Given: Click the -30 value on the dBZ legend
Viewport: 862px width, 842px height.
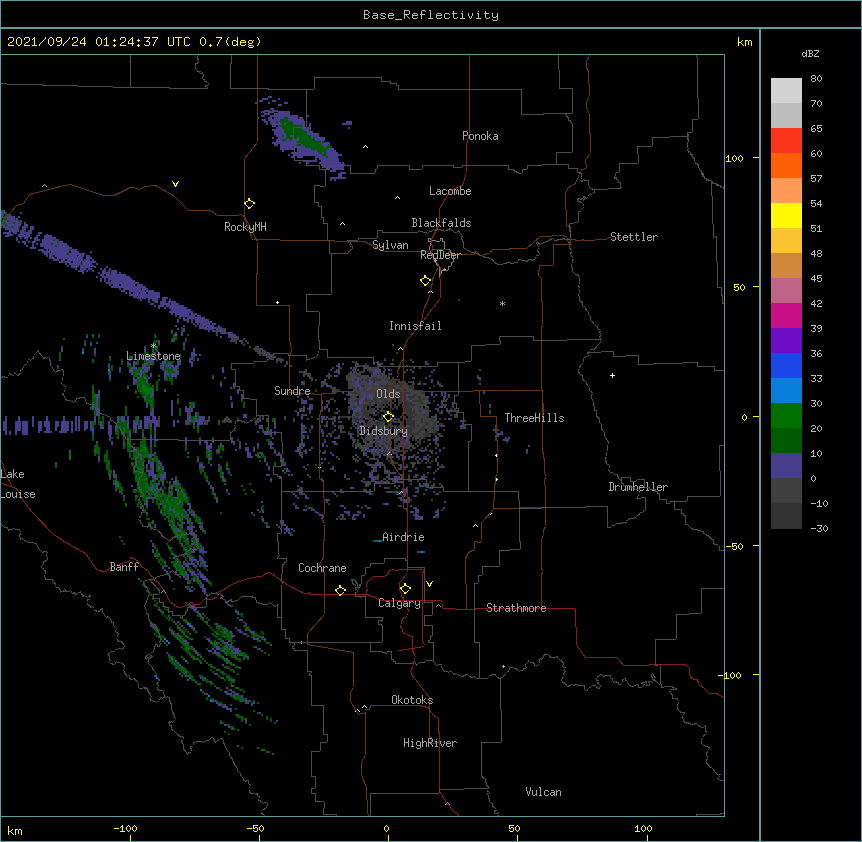Looking at the screenshot, I should point(819,528).
